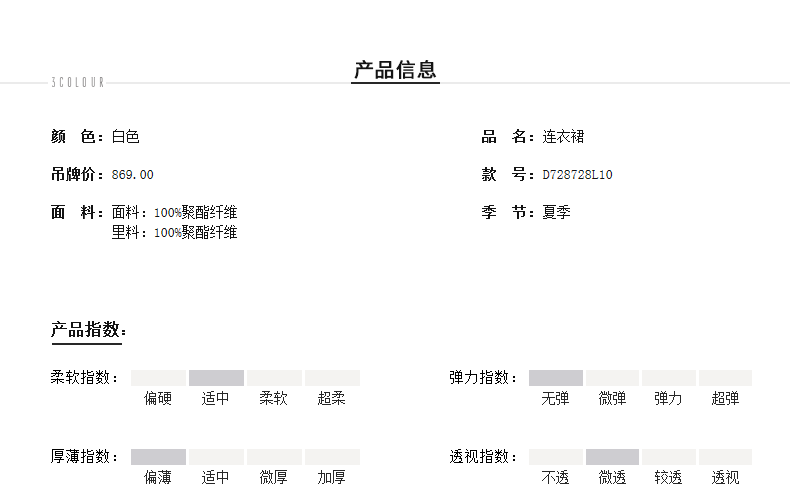
Task: Click the 适中 label under 厚薄指数
Action: point(216,477)
